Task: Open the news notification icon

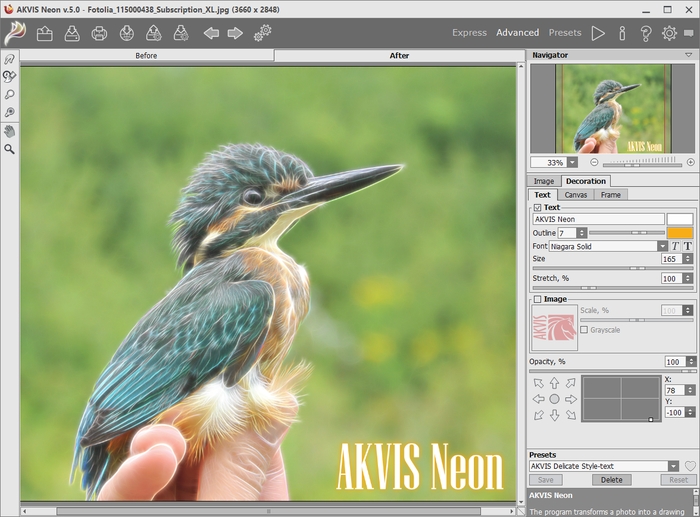Action: coord(689,33)
